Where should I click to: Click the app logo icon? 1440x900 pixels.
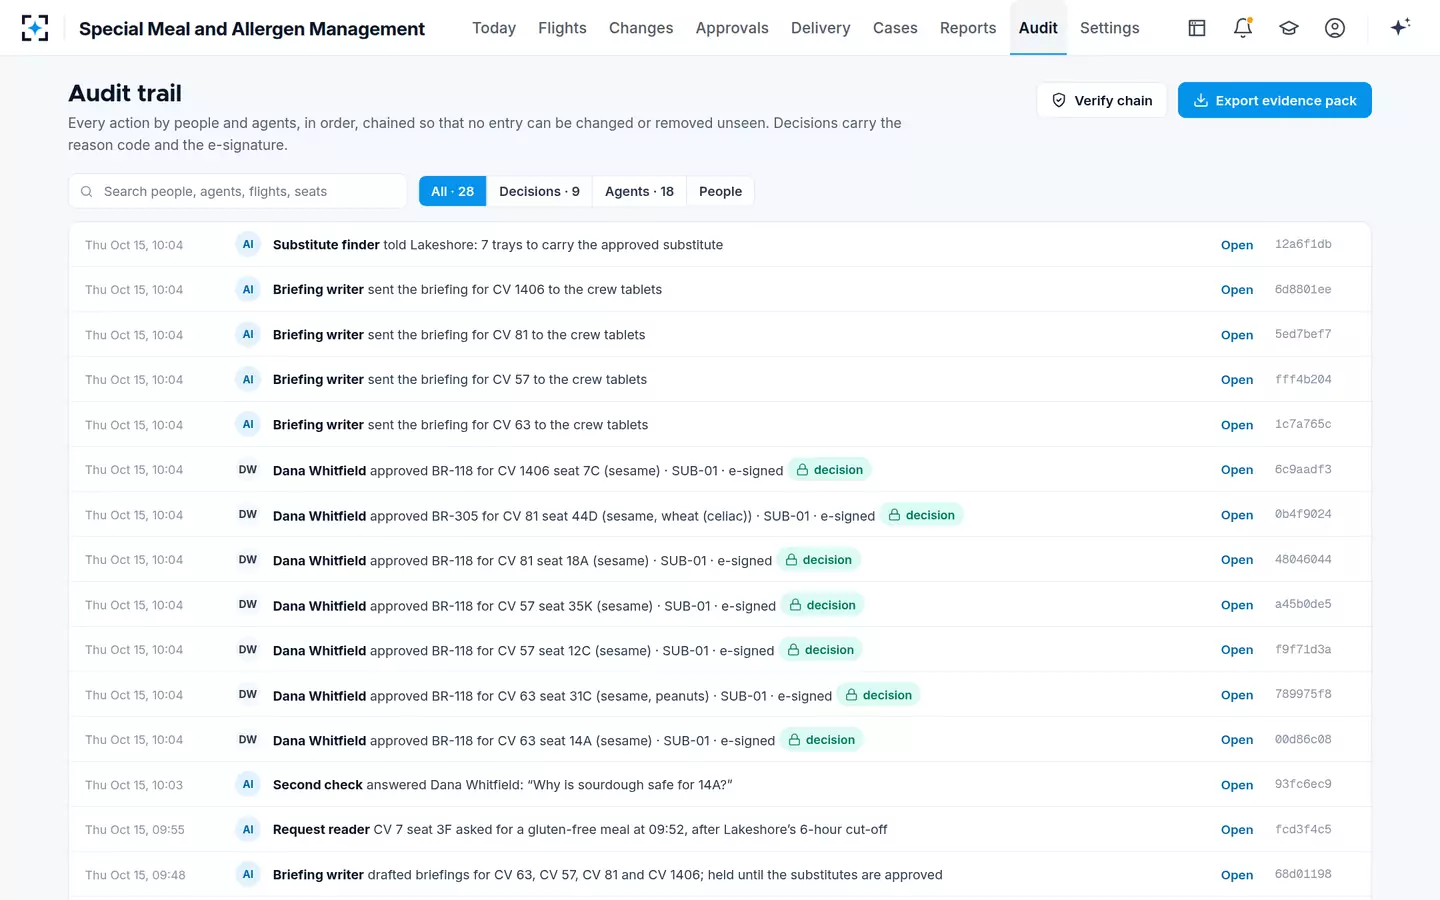[35, 28]
